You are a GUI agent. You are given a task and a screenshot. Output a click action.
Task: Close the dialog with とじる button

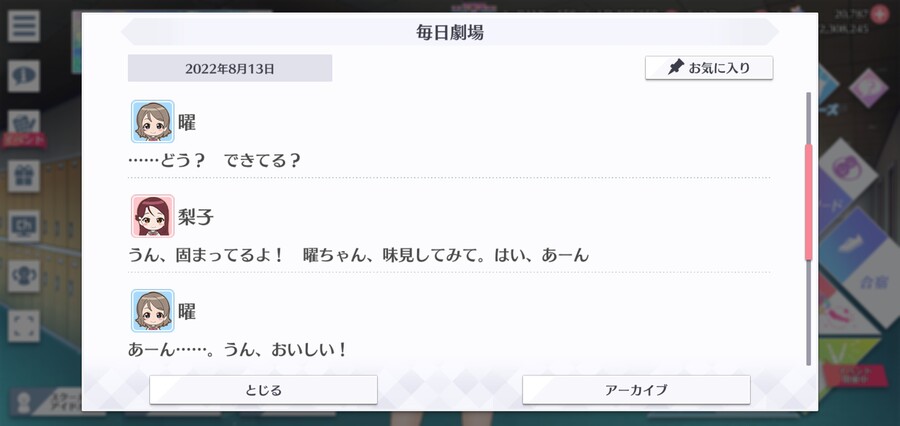[x=263, y=390]
